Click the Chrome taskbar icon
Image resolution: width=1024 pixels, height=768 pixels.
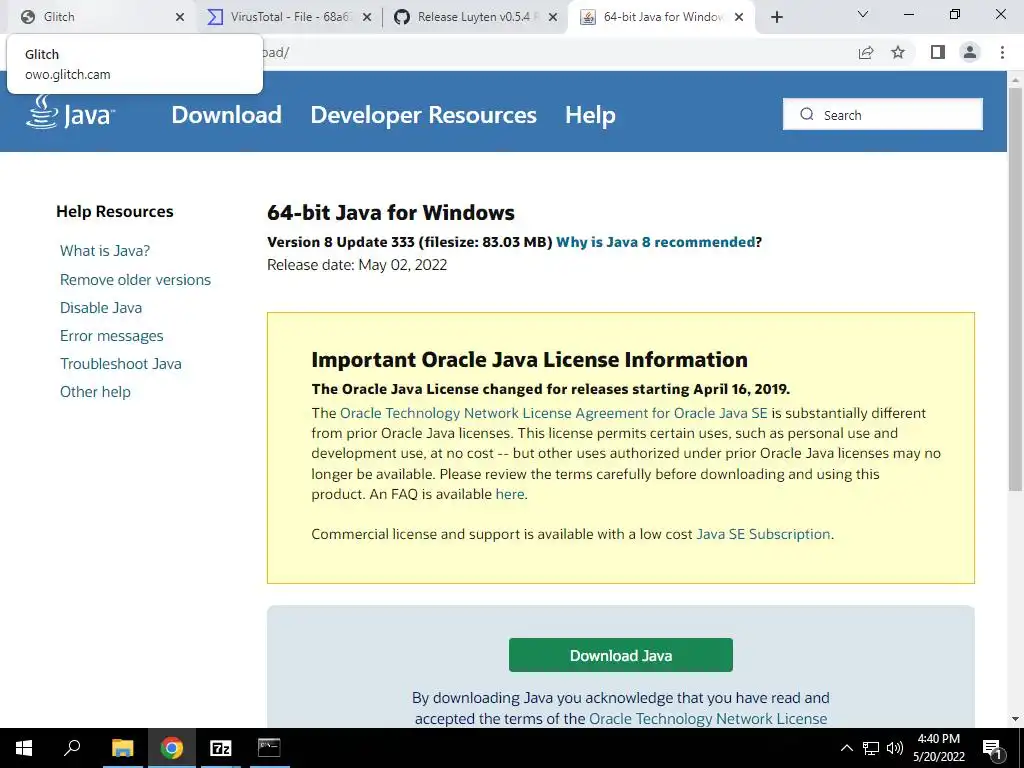click(x=172, y=748)
